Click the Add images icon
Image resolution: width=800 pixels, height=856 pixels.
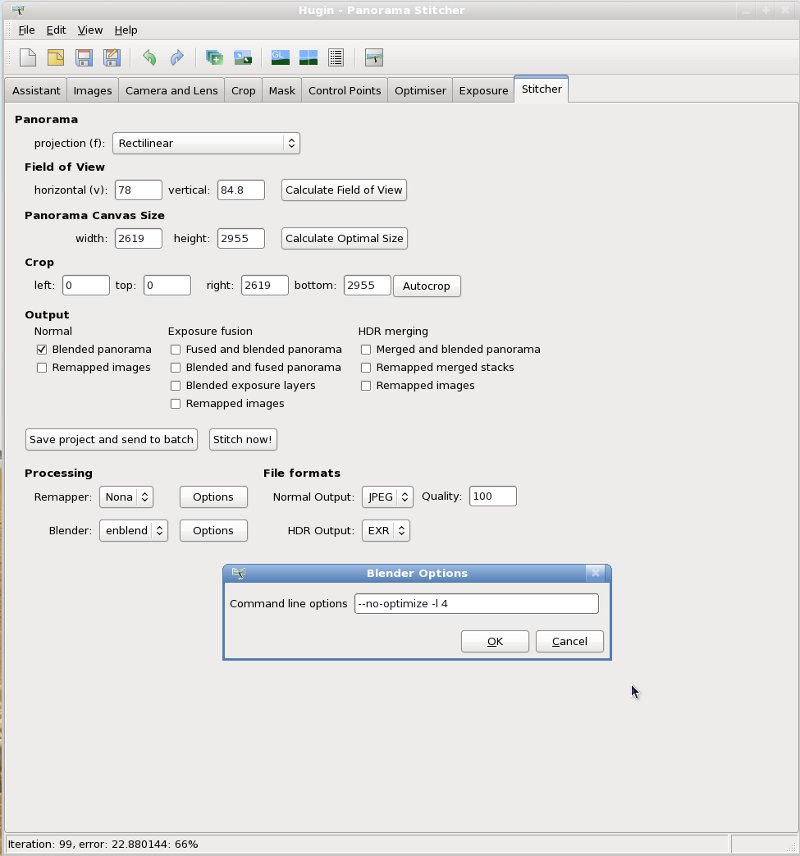214,57
